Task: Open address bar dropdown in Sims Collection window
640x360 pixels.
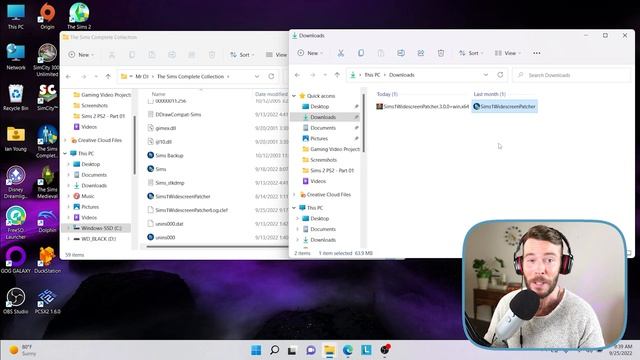Action: (257, 76)
